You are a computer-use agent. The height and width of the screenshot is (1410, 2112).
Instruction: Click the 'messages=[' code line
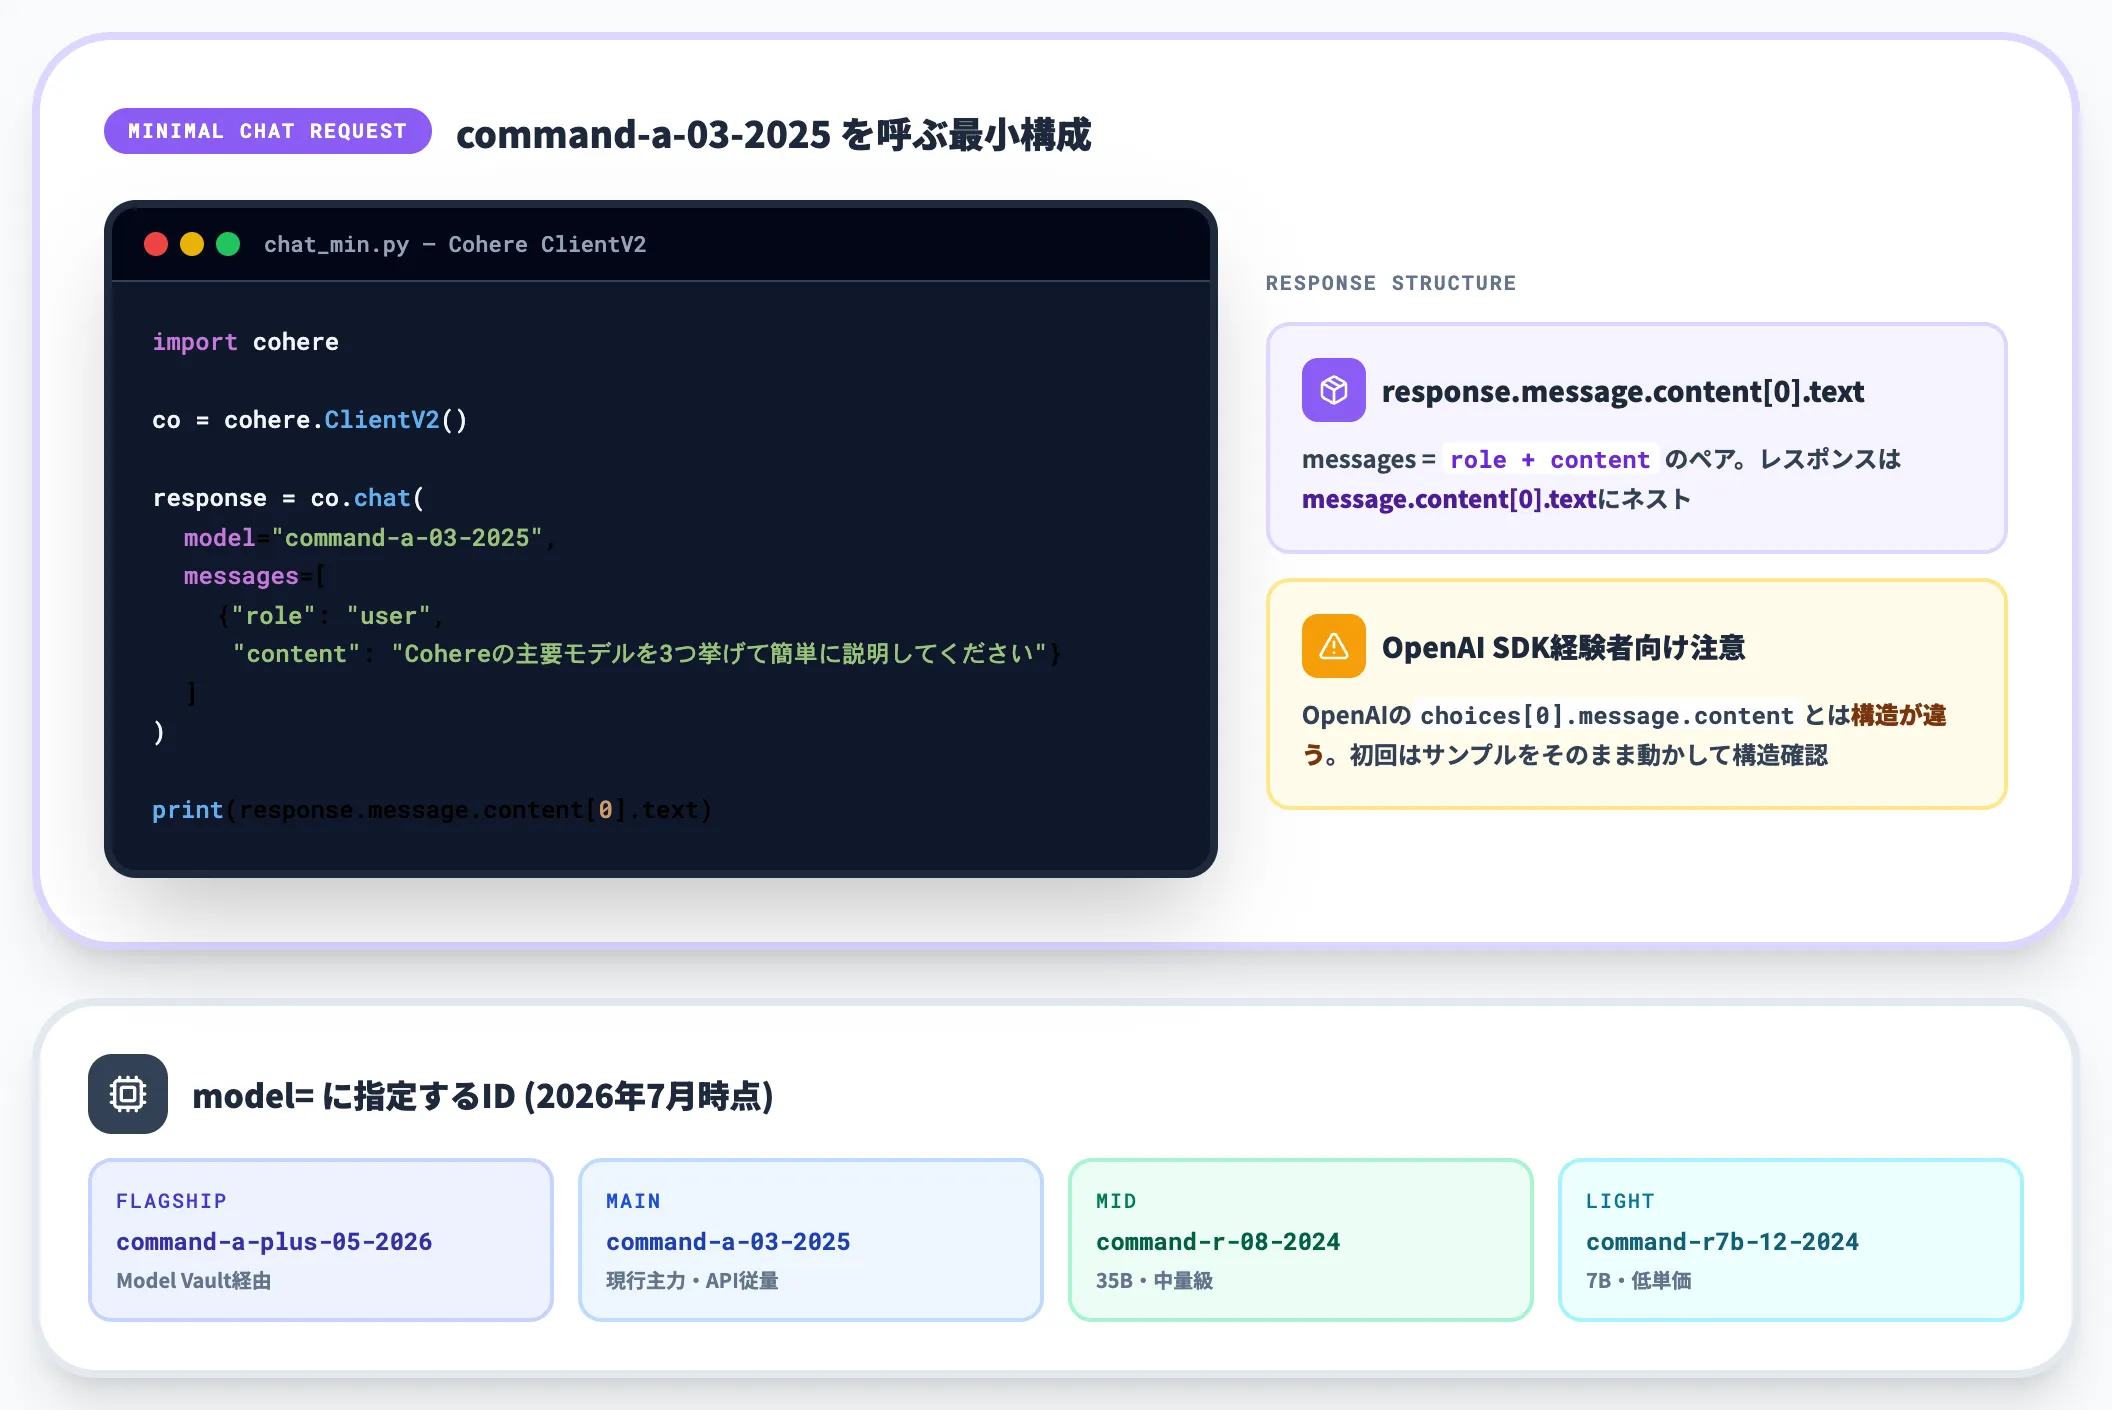point(255,576)
